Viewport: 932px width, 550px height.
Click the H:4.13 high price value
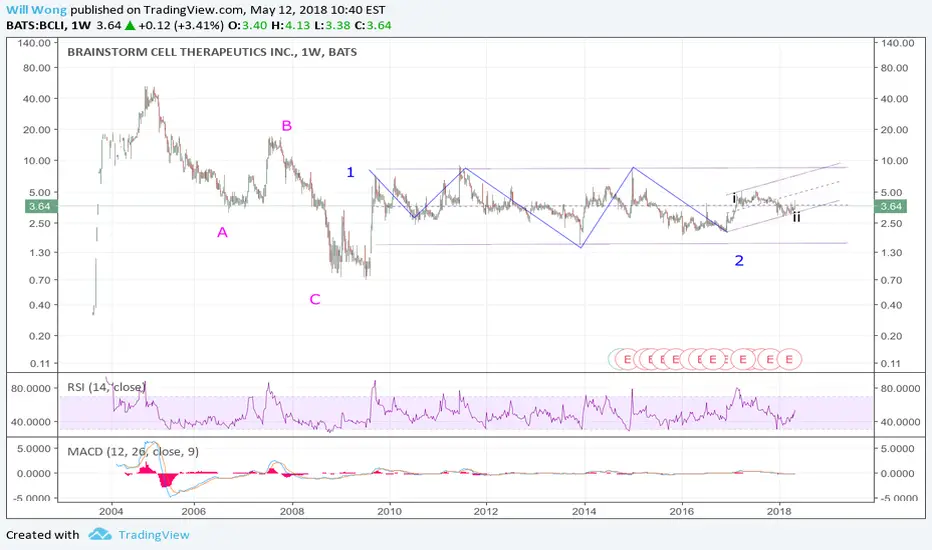289,26
